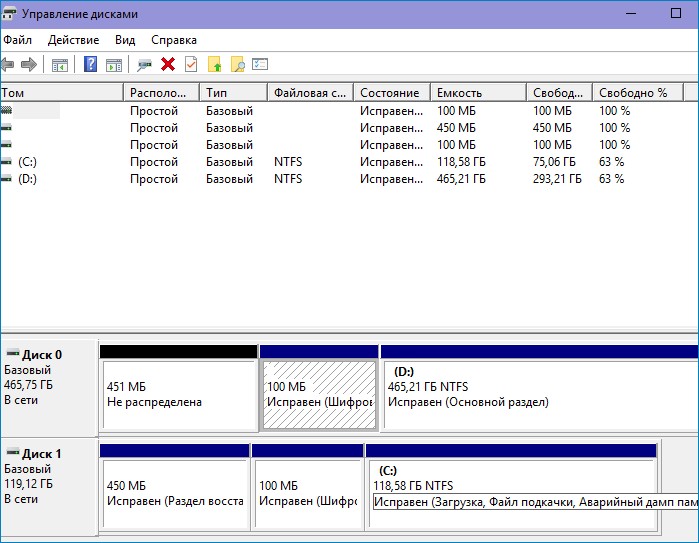
Task: Click the Forward arrow in the toolbar
Action: 29,65
